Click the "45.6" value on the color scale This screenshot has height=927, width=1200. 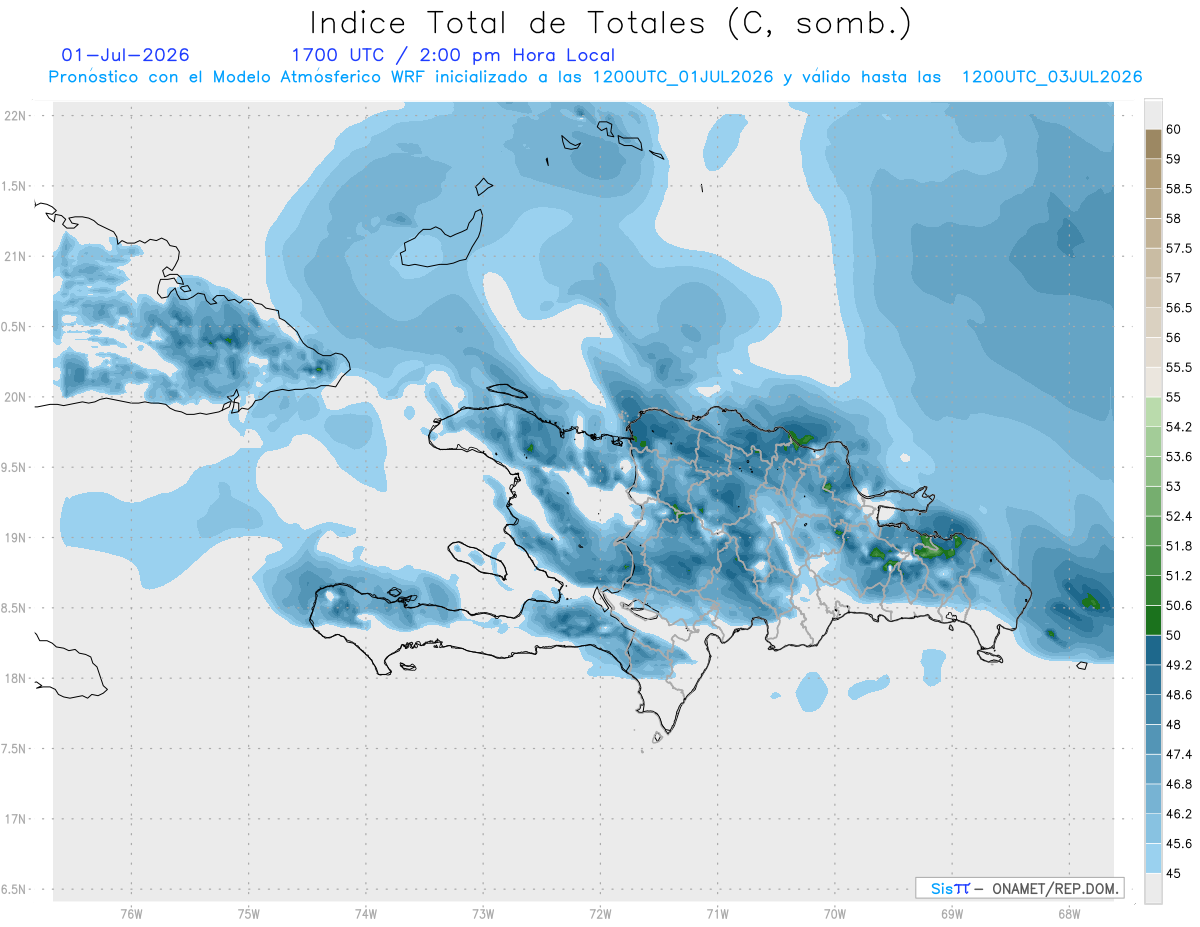(1178, 843)
